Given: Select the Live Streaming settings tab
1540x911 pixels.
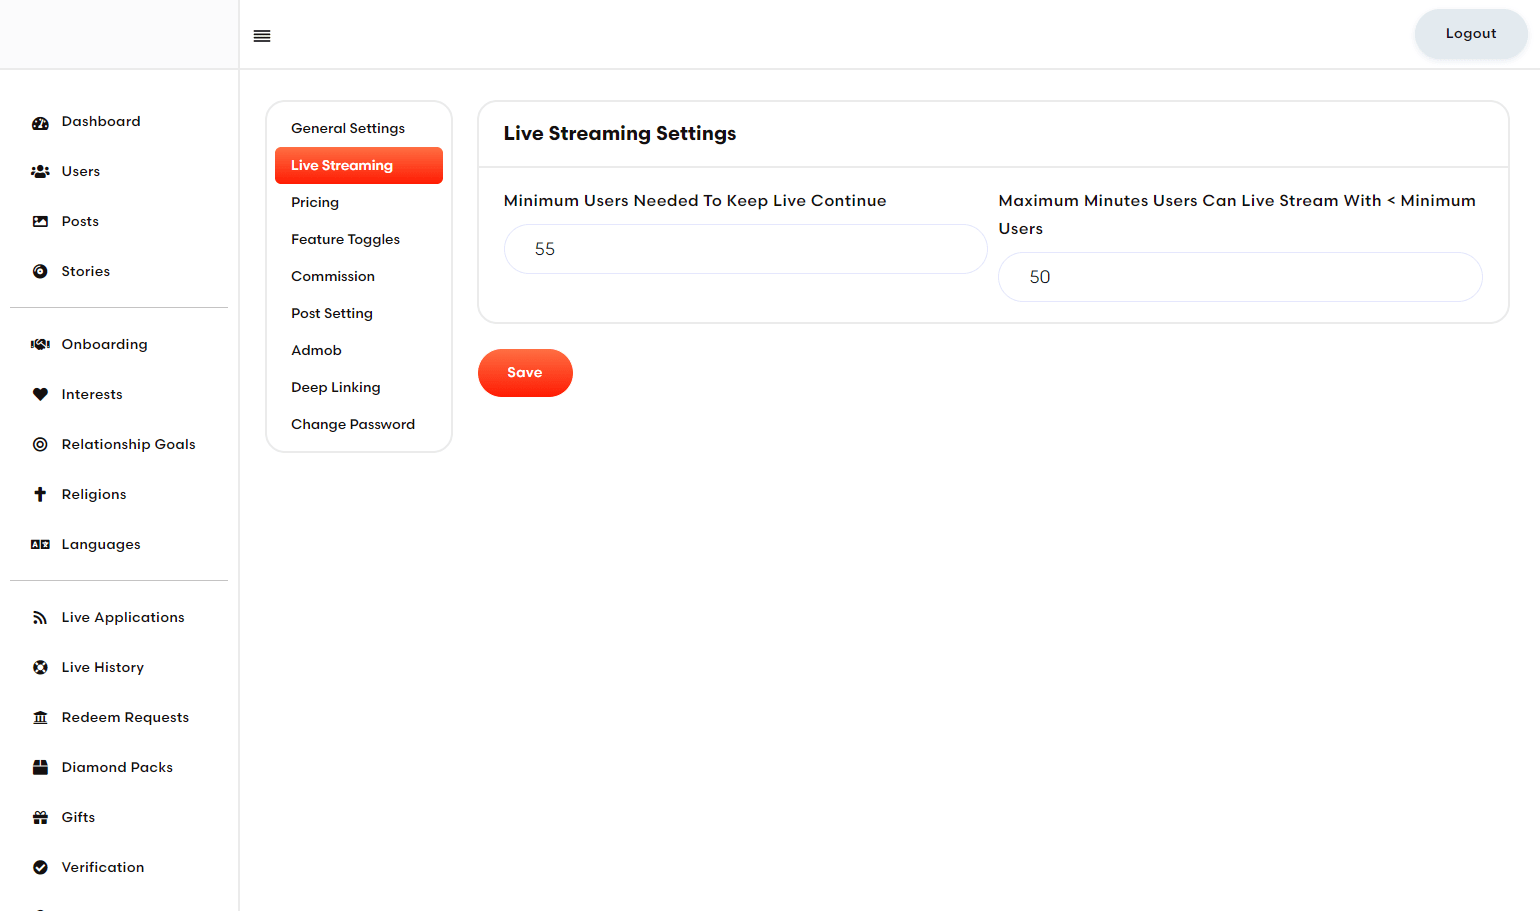Looking at the screenshot, I should click(x=359, y=166).
